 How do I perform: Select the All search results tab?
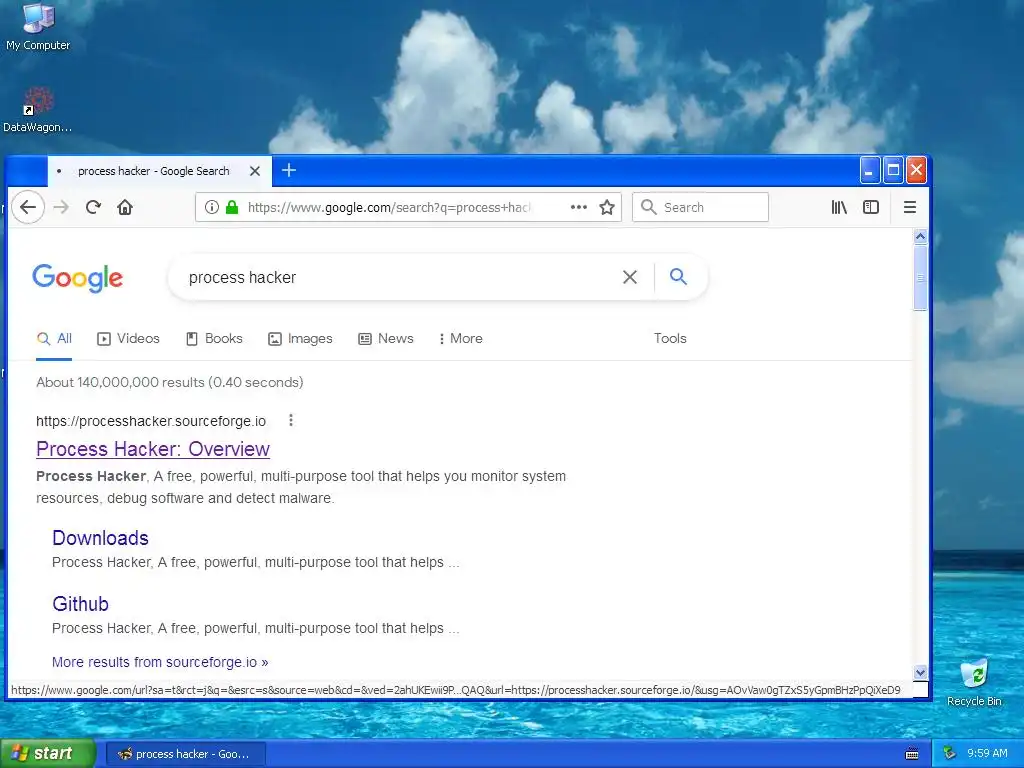tap(54, 339)
